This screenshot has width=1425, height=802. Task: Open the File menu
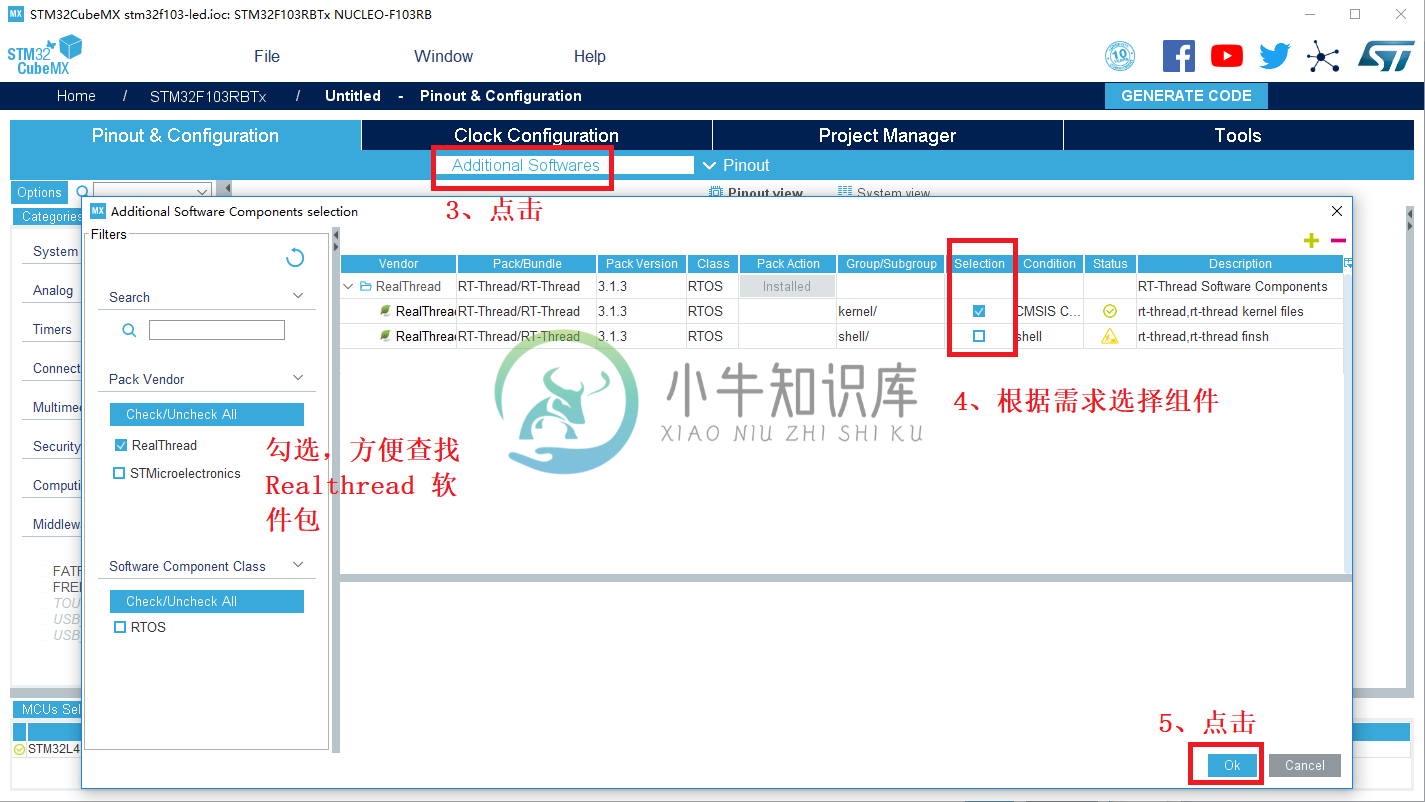click(267, 56)
